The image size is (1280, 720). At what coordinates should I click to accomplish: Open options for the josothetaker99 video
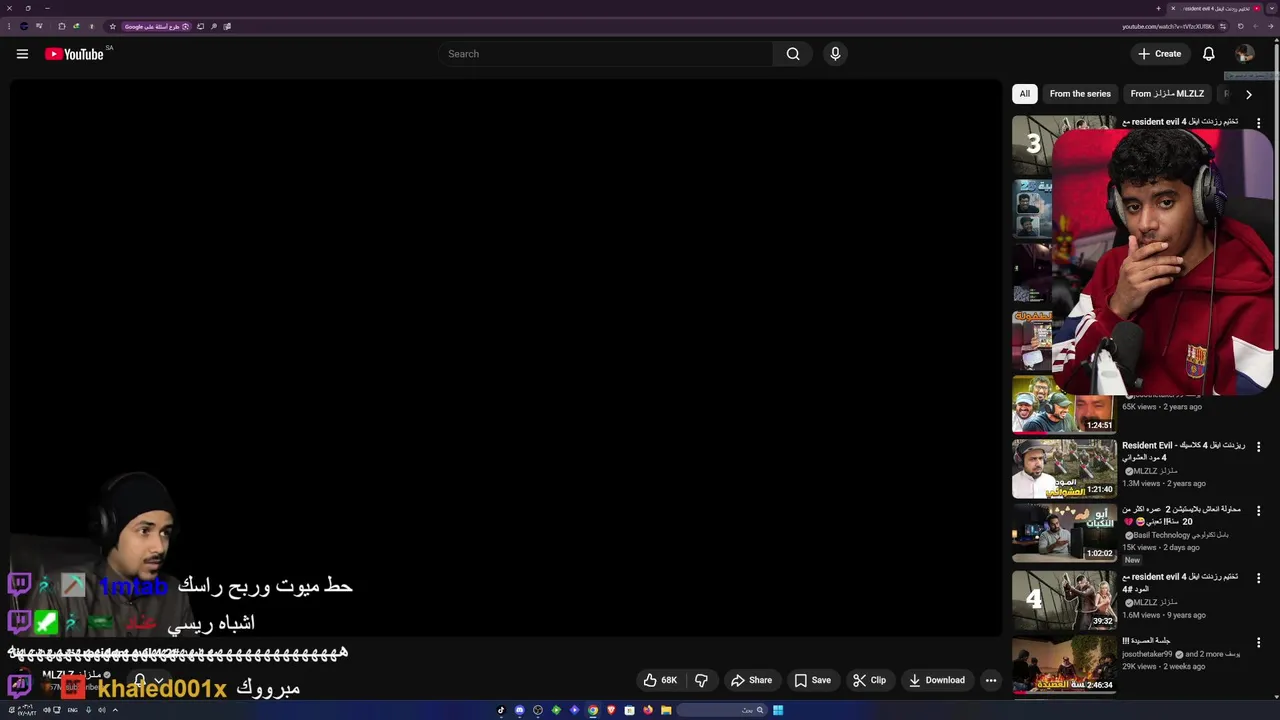[1258, 643]
